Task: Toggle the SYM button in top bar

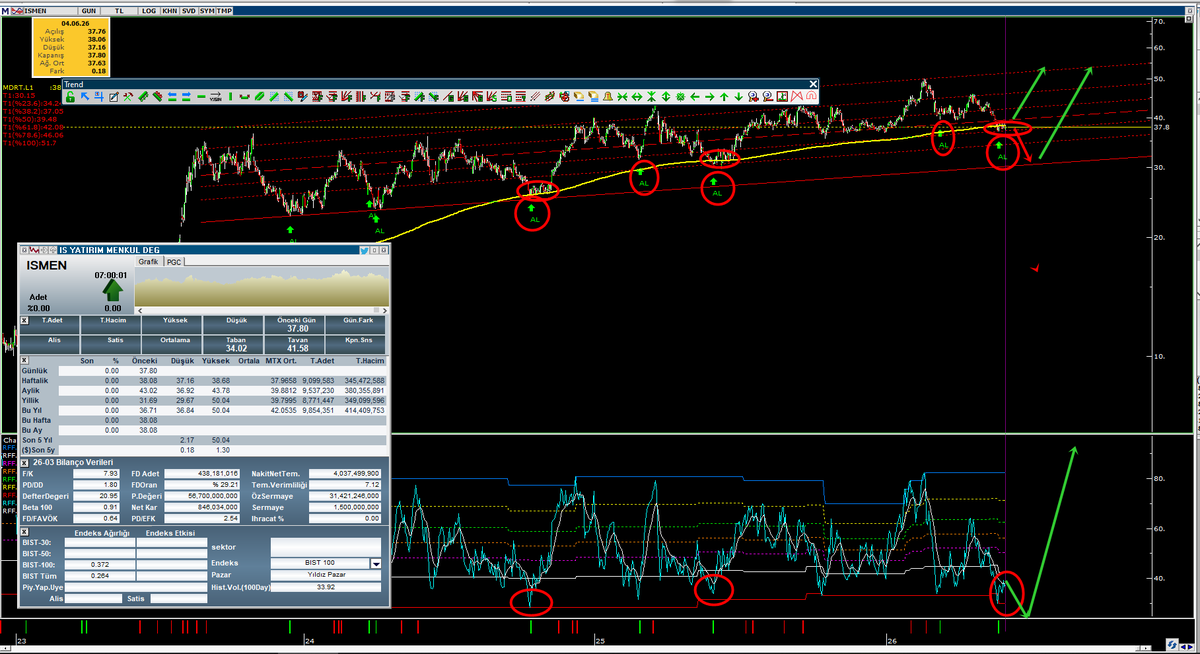Action: (x=207, y=11)
